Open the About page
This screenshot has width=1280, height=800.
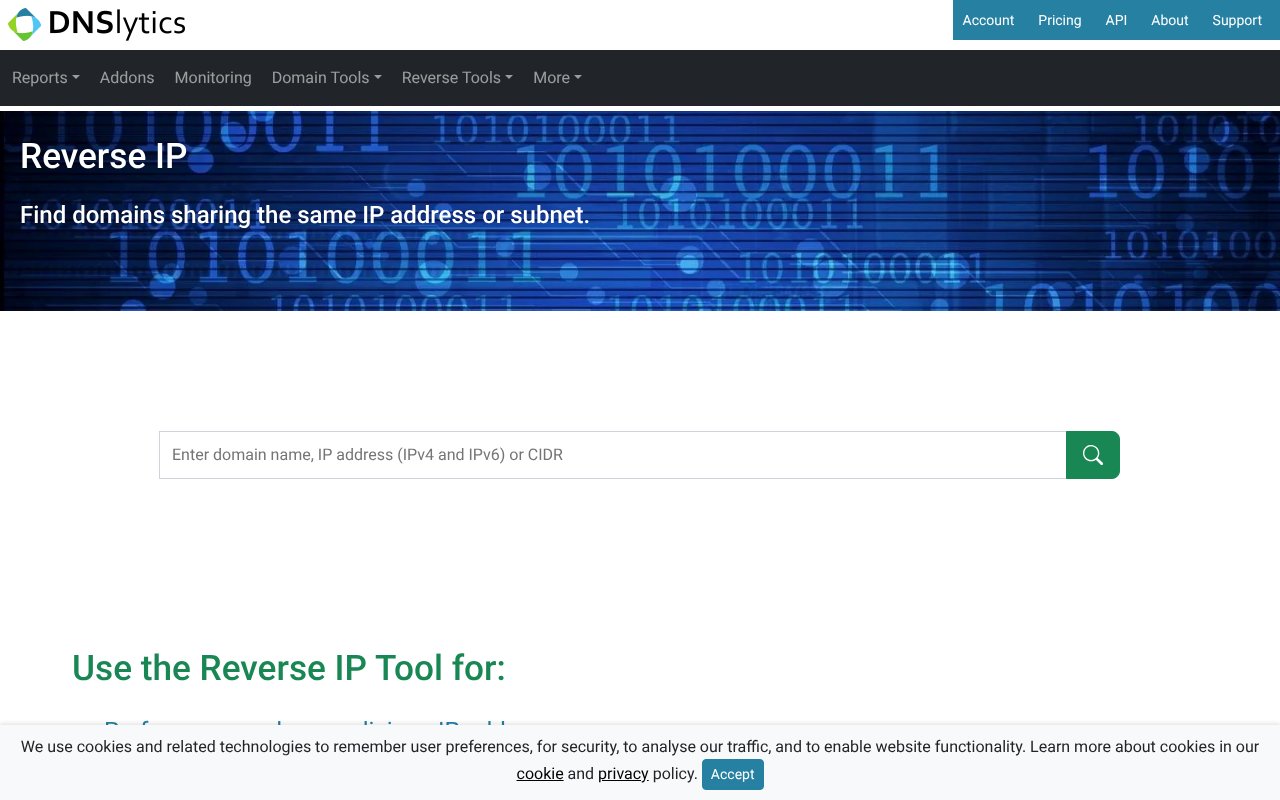click(x=1169, y=20)
